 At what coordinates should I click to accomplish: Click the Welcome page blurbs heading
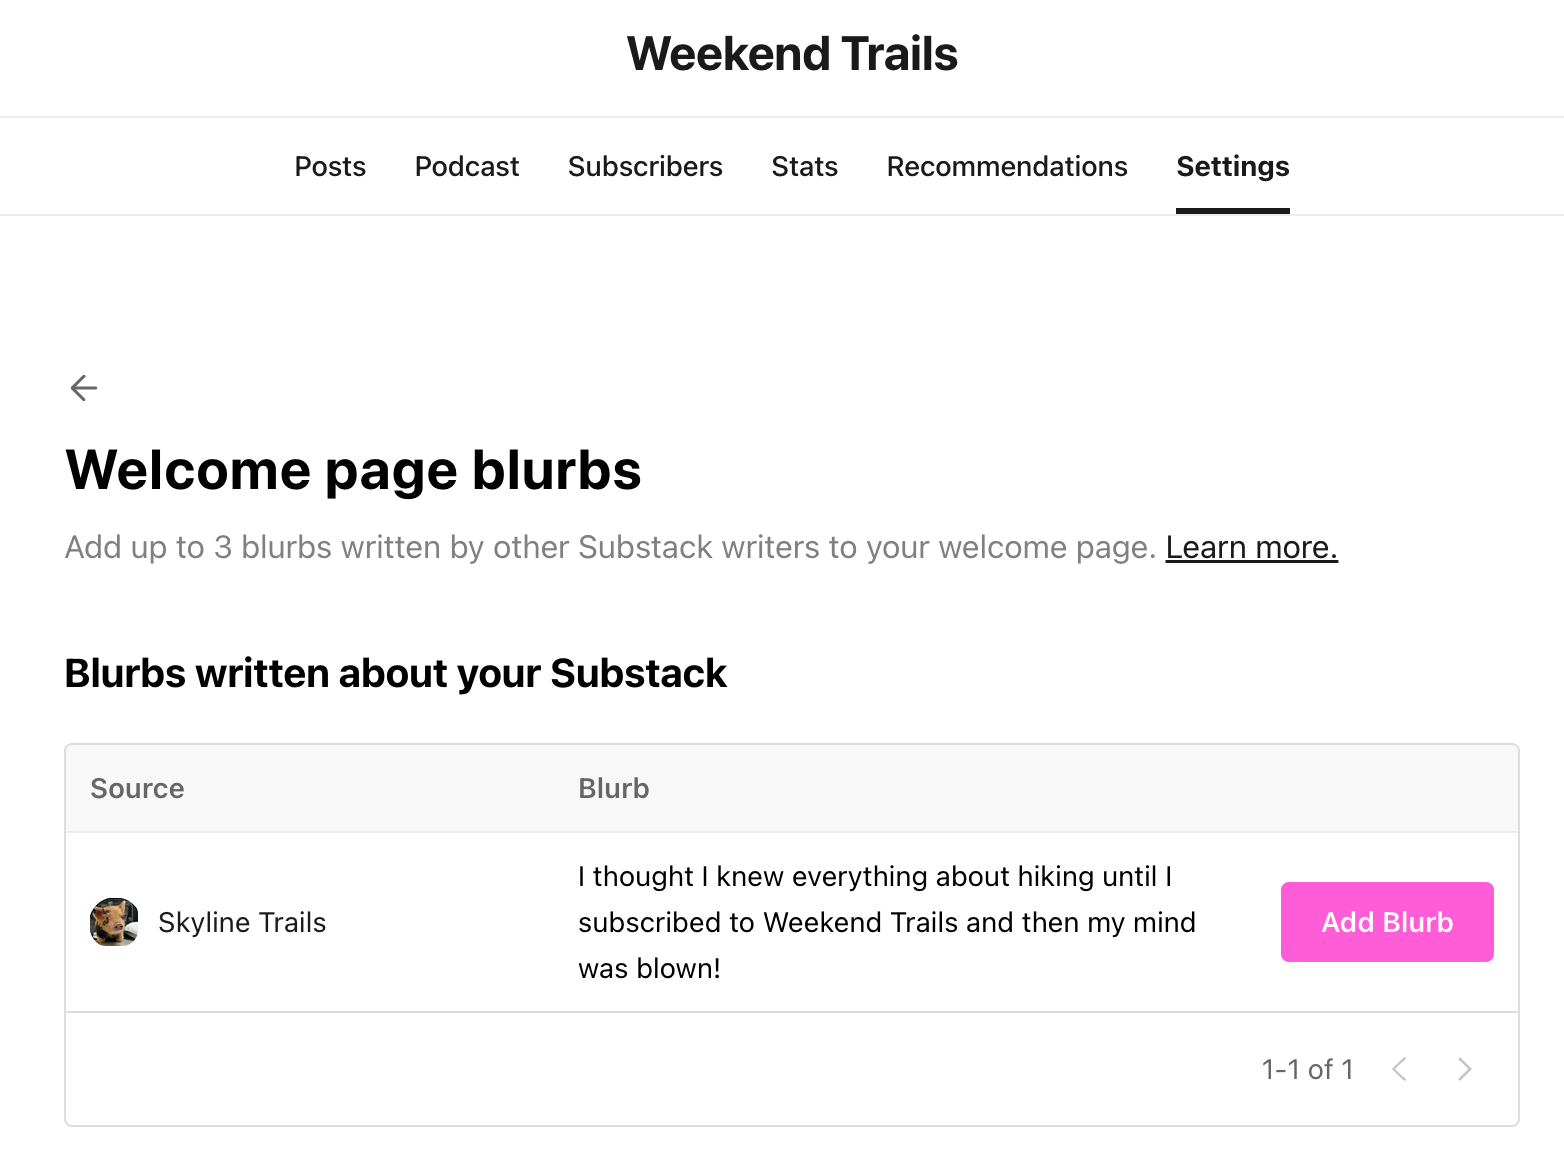353,470
